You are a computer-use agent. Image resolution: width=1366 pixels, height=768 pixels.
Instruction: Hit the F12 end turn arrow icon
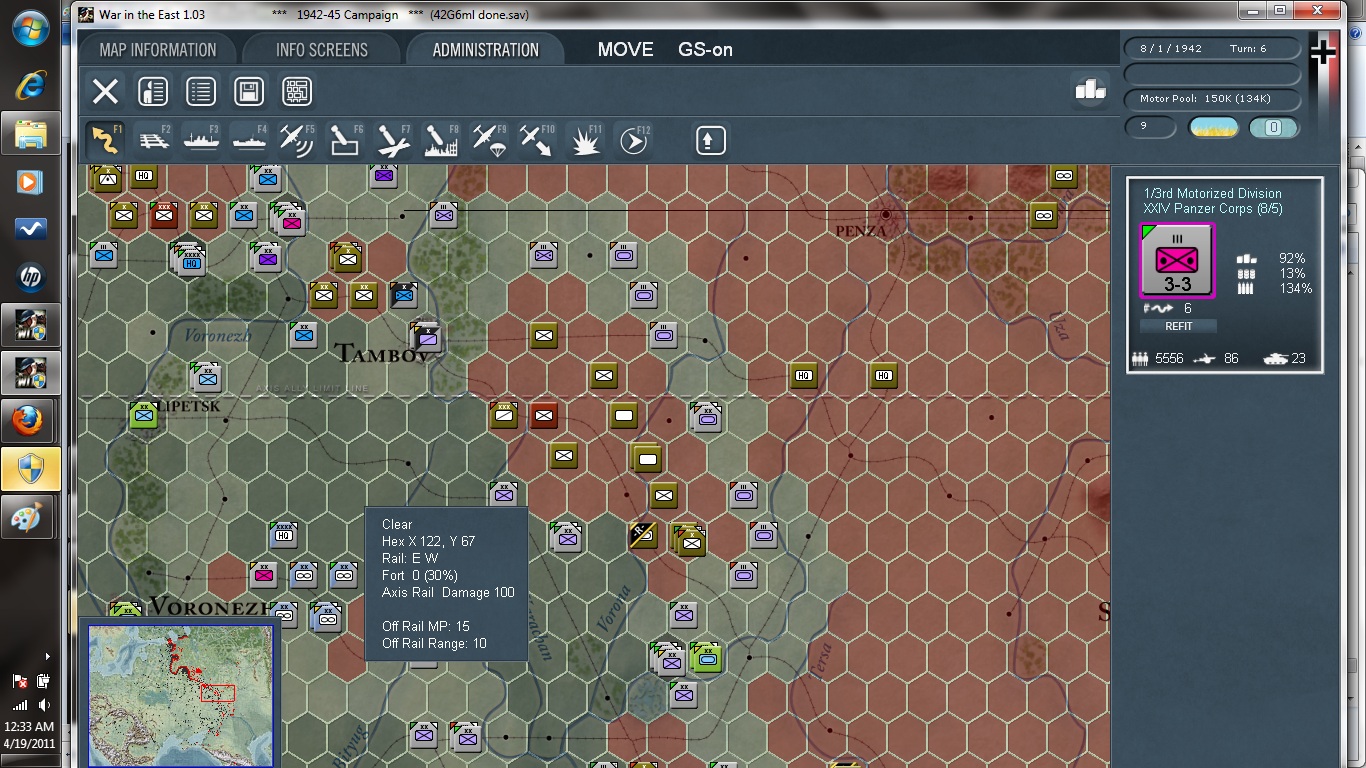[633, 140]
